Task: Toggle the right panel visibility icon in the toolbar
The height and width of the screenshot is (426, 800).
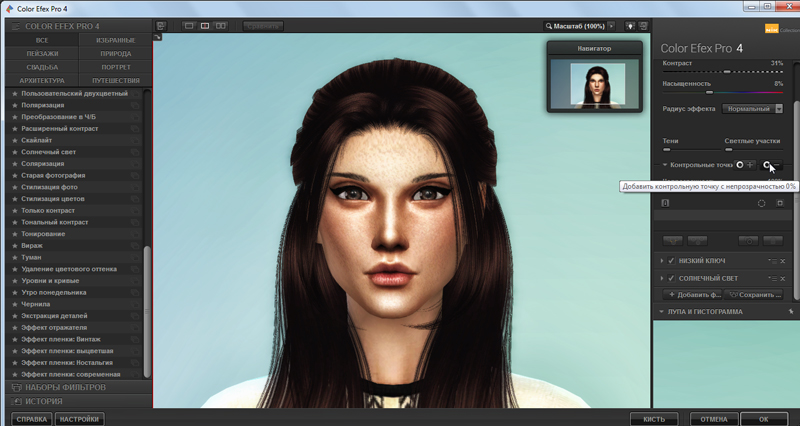Action: pyautogui.click(x=643, y=26)
